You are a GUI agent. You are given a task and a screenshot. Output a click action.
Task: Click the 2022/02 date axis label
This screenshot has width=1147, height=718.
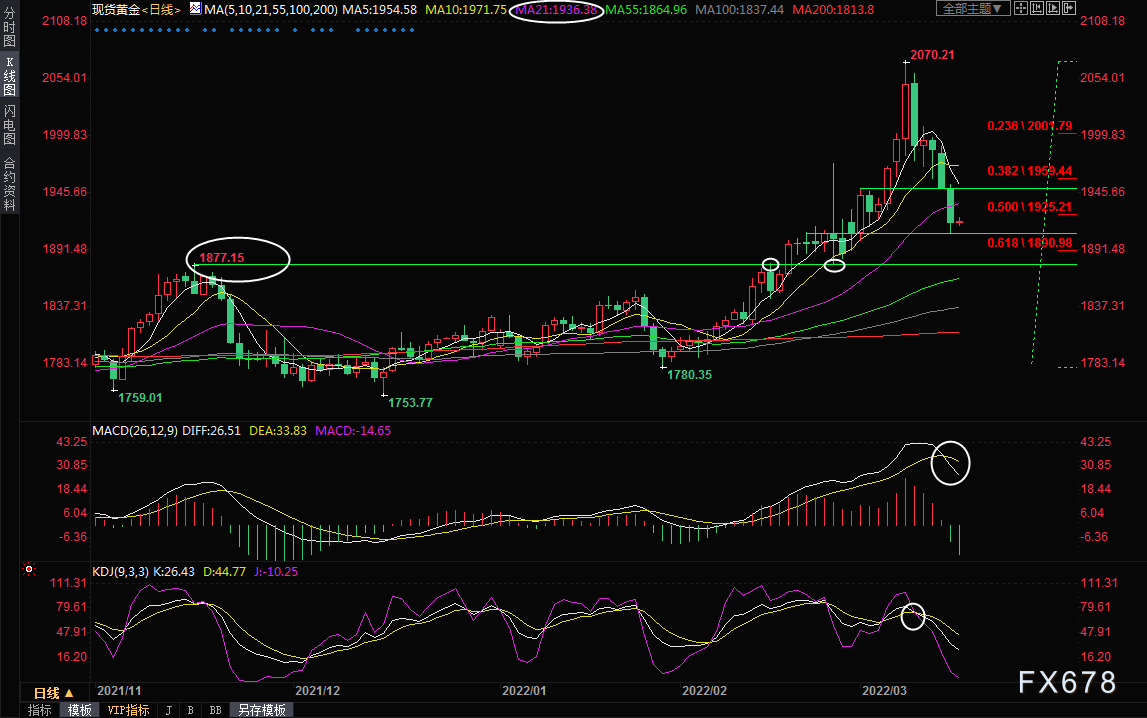point(704,691)
